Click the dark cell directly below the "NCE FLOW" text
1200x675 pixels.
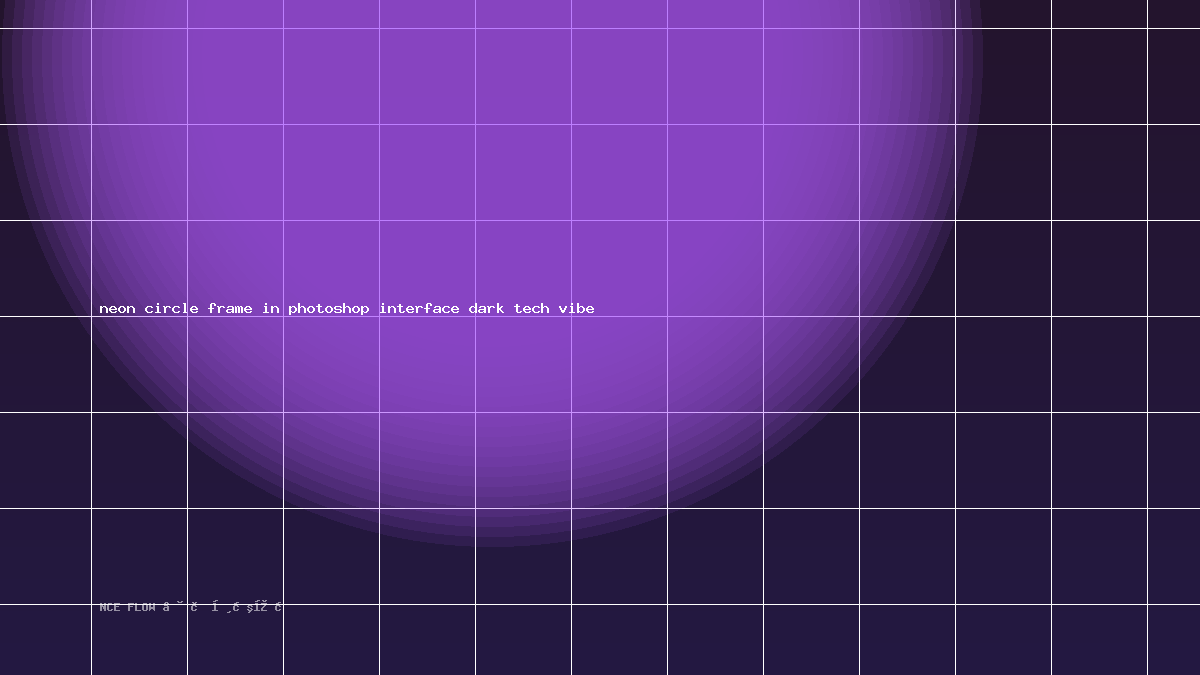[139, 640]
